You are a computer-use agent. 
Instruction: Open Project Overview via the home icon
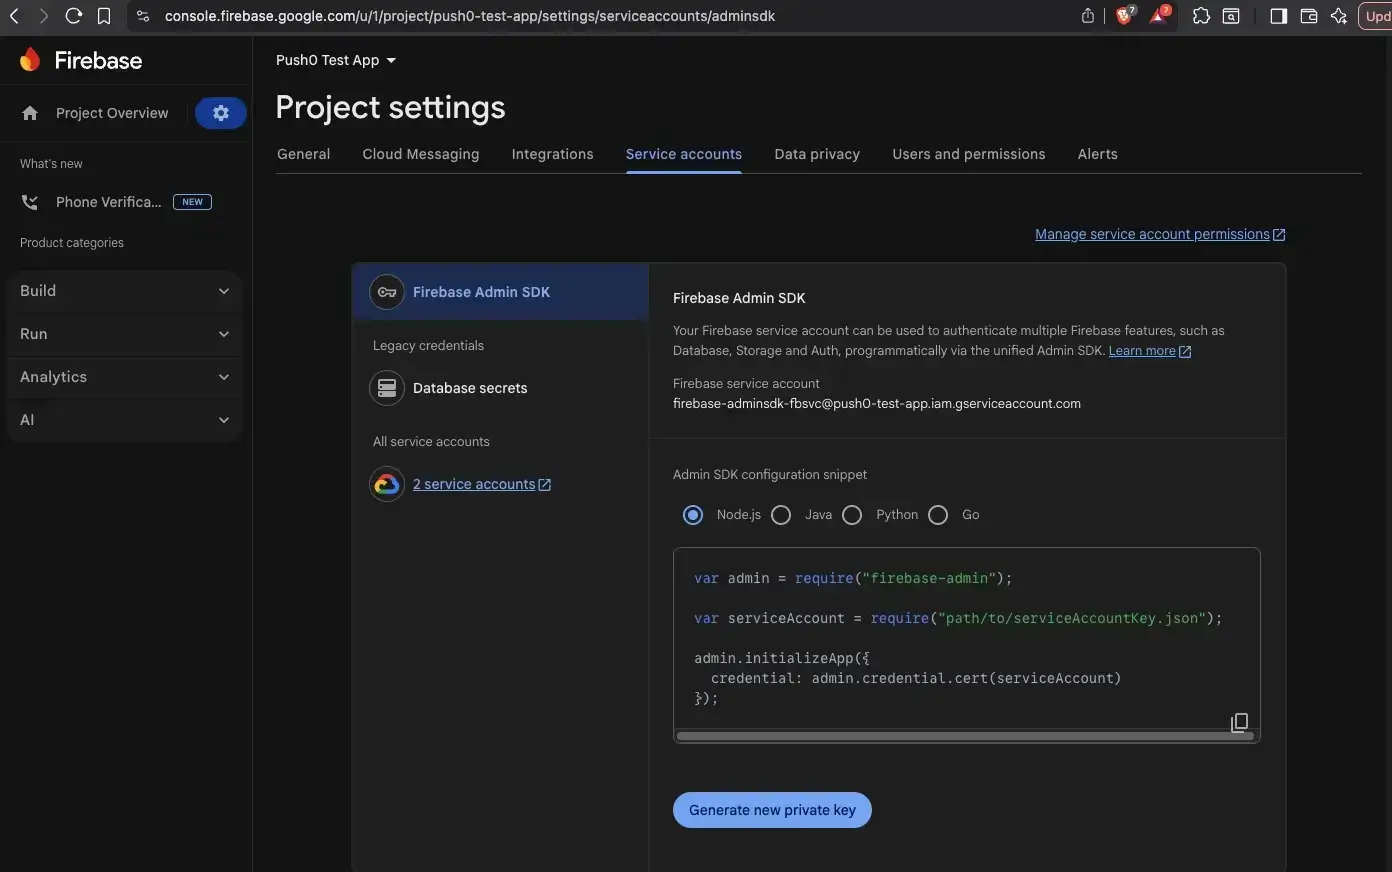click(x=30, y=113)
